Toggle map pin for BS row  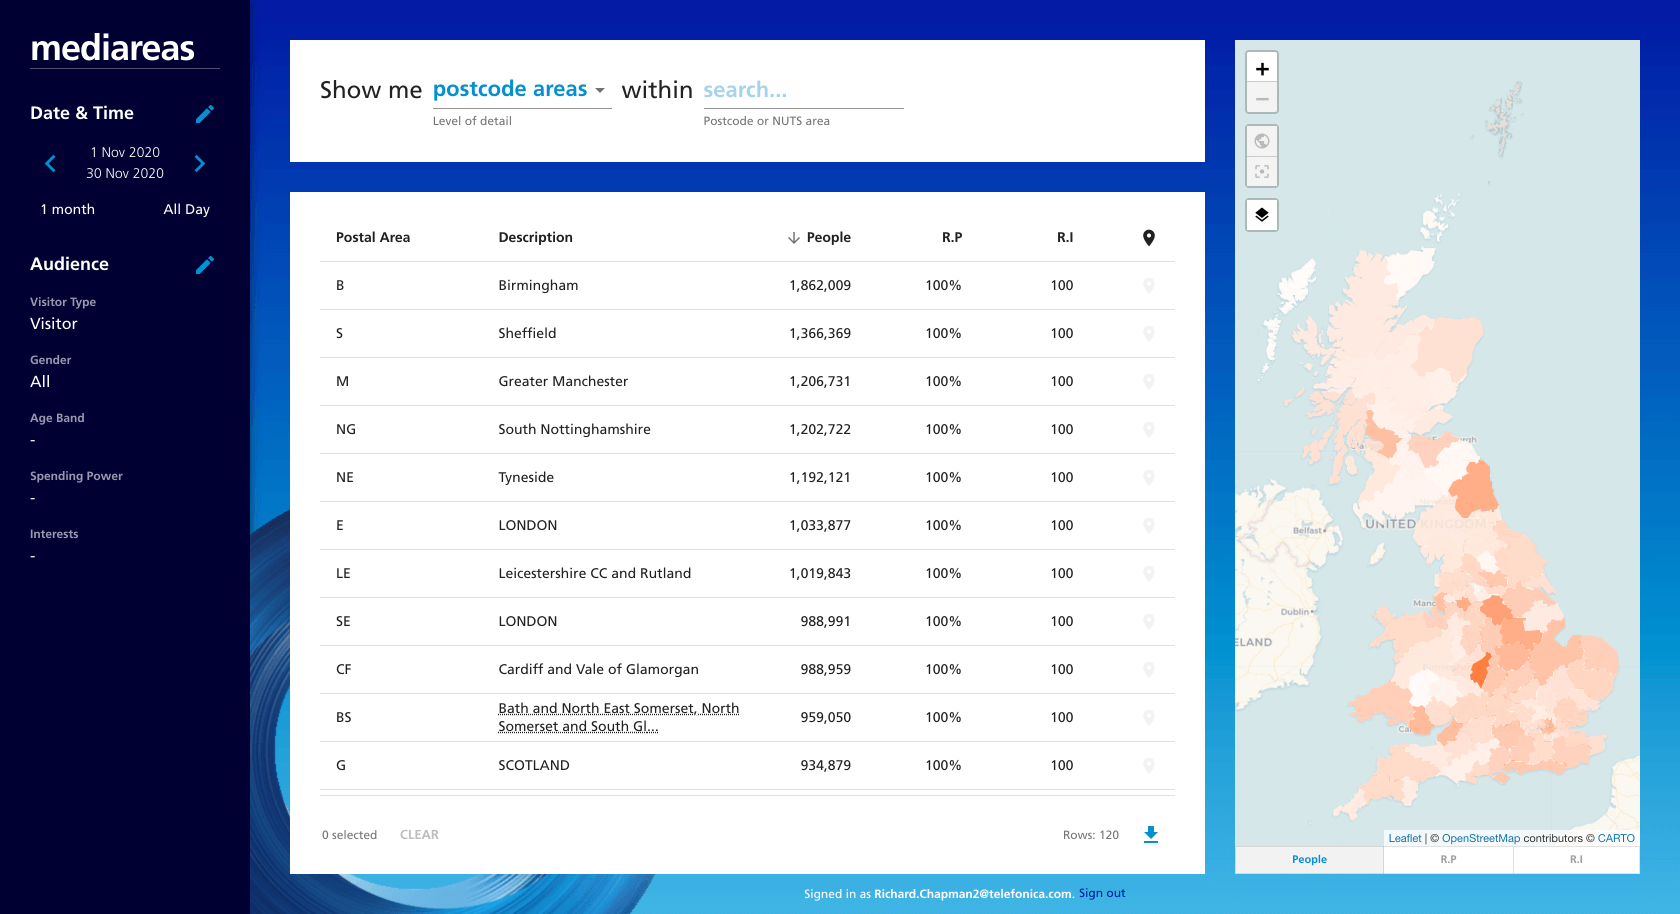pyautogui.click(x=1149, y=718)
